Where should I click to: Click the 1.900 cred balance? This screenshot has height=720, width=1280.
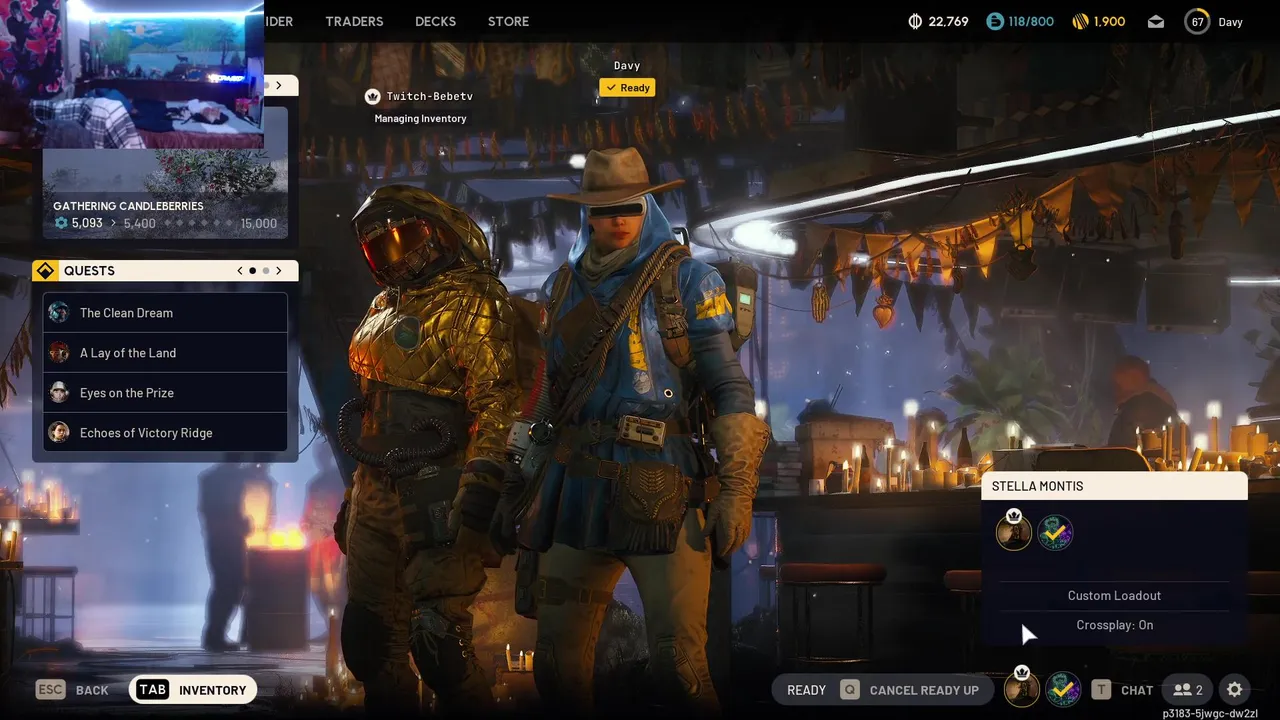click(1109, 21)
